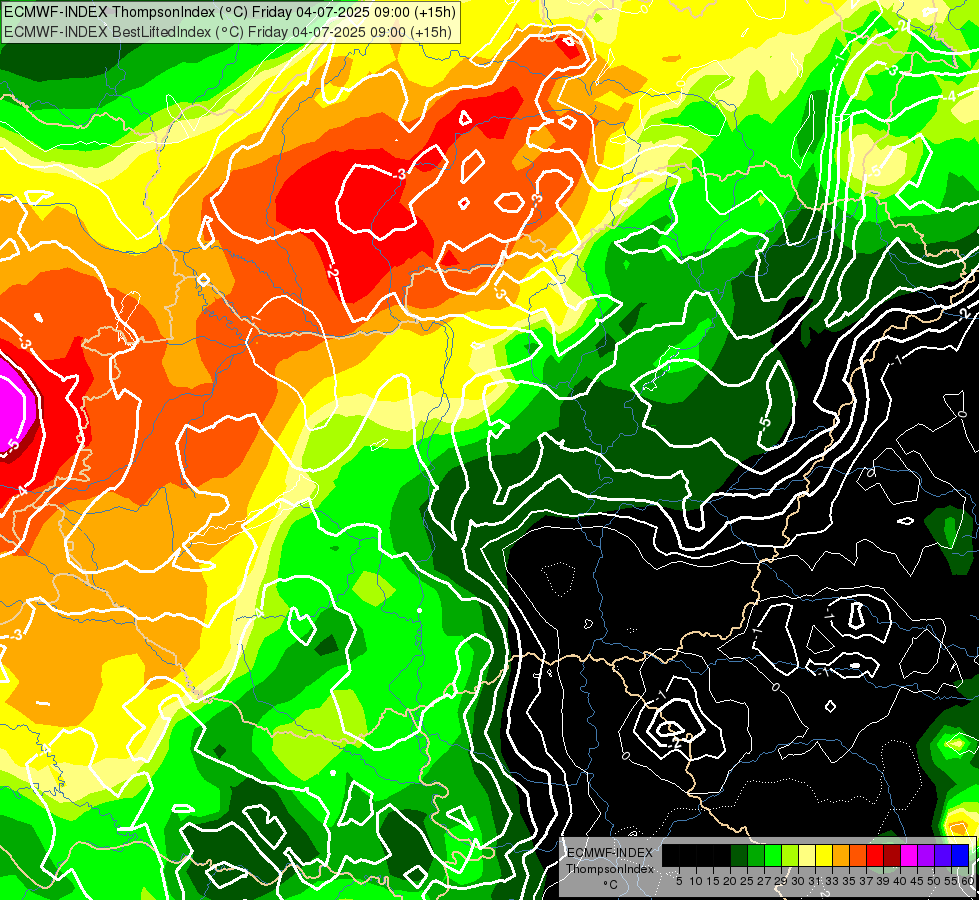
Task: Select the red-orange legend swatch (35-37)
Action: (858, 856)
